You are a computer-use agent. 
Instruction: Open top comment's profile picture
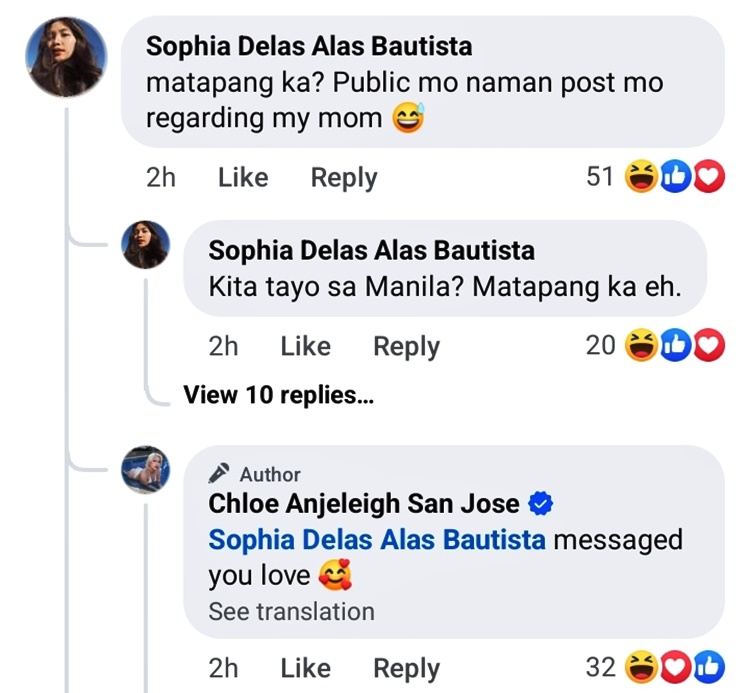(66, 56)
